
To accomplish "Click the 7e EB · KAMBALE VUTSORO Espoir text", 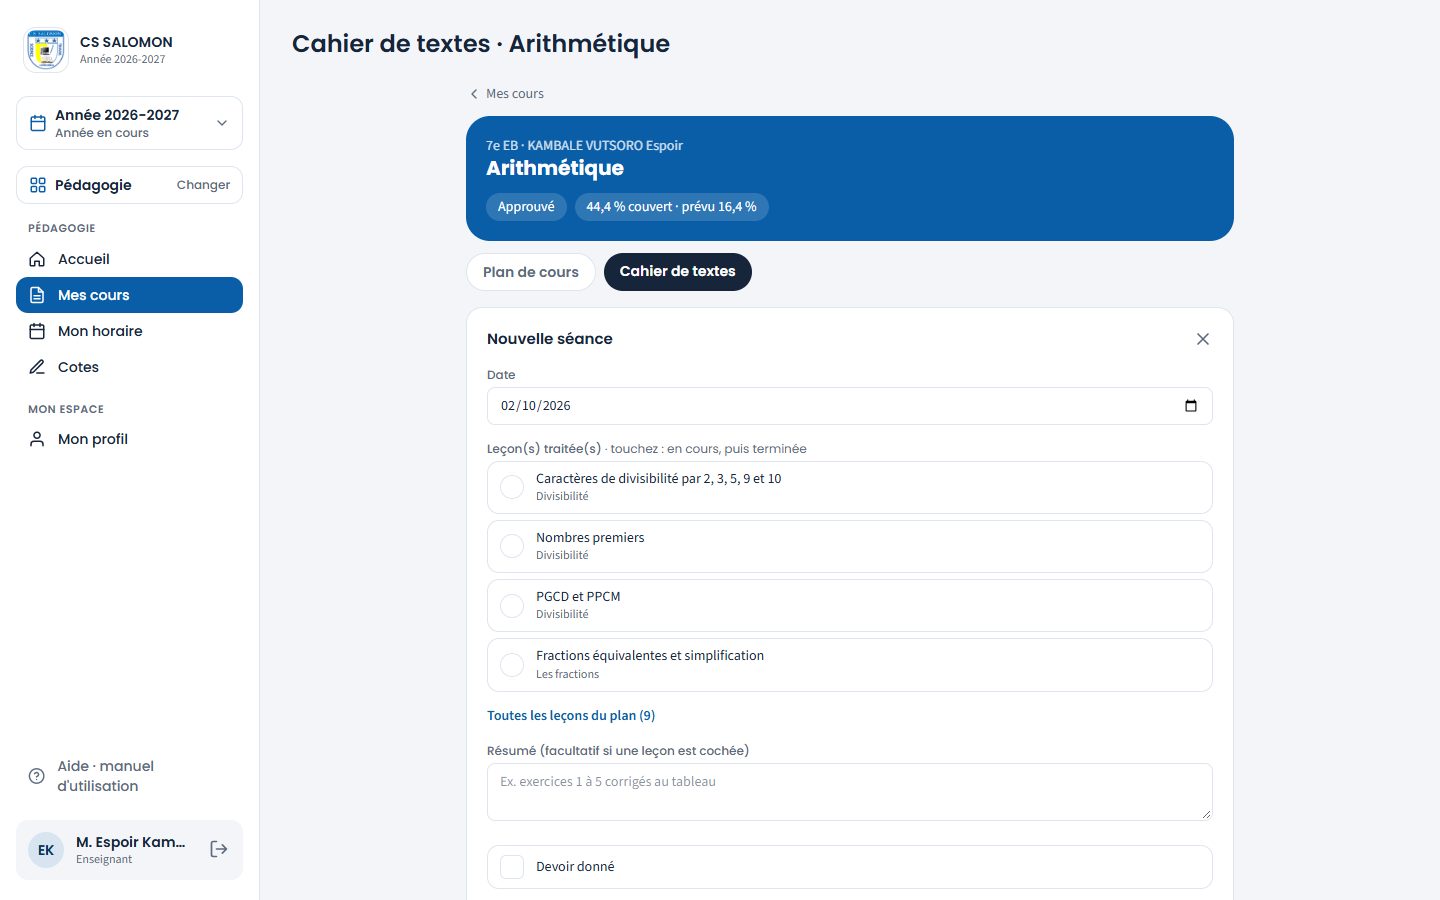I will pos(585,145).
